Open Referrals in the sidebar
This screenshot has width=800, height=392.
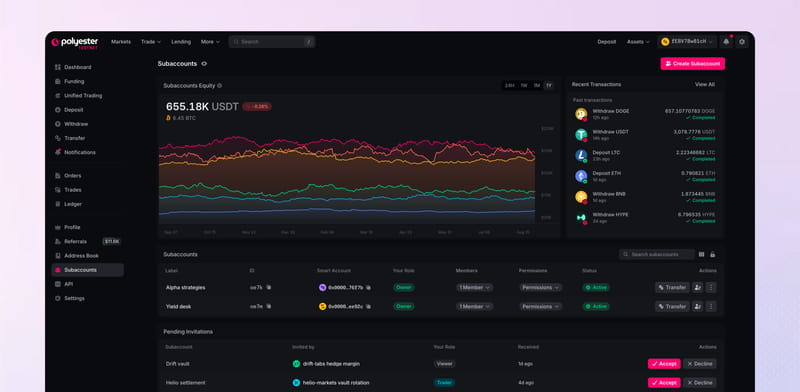pos(87,241)
